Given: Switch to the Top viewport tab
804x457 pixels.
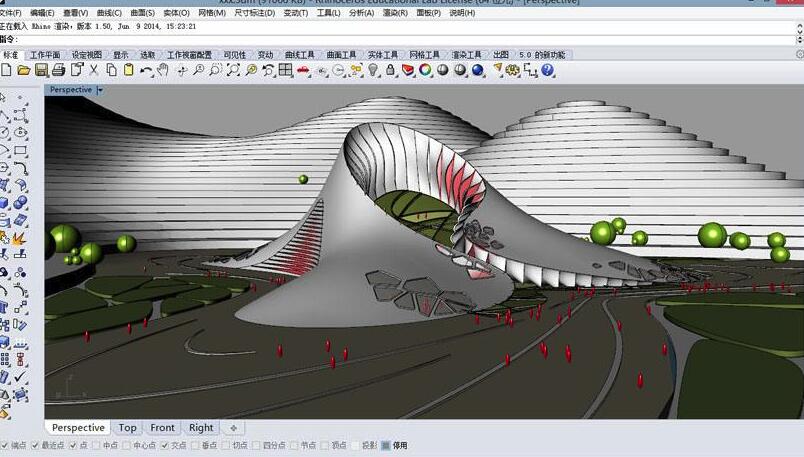Looking at the screenshot, I should 127,428.
